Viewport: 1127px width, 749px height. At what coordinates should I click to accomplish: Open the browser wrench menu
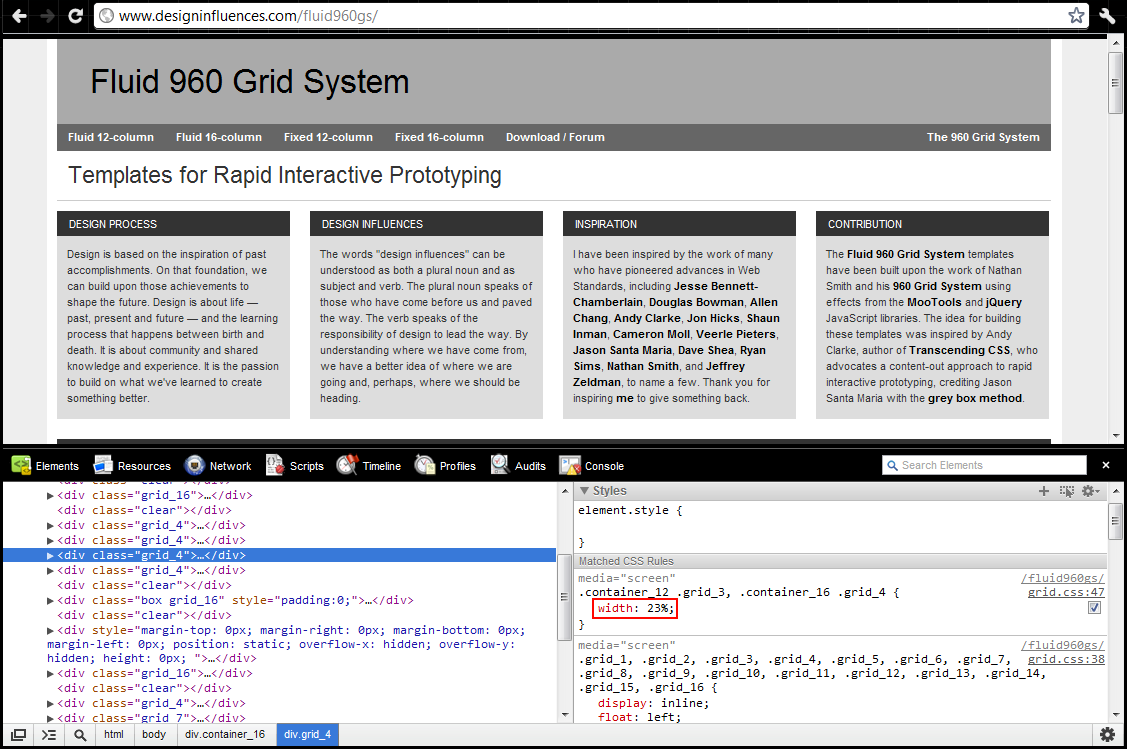click(1107, 15)
